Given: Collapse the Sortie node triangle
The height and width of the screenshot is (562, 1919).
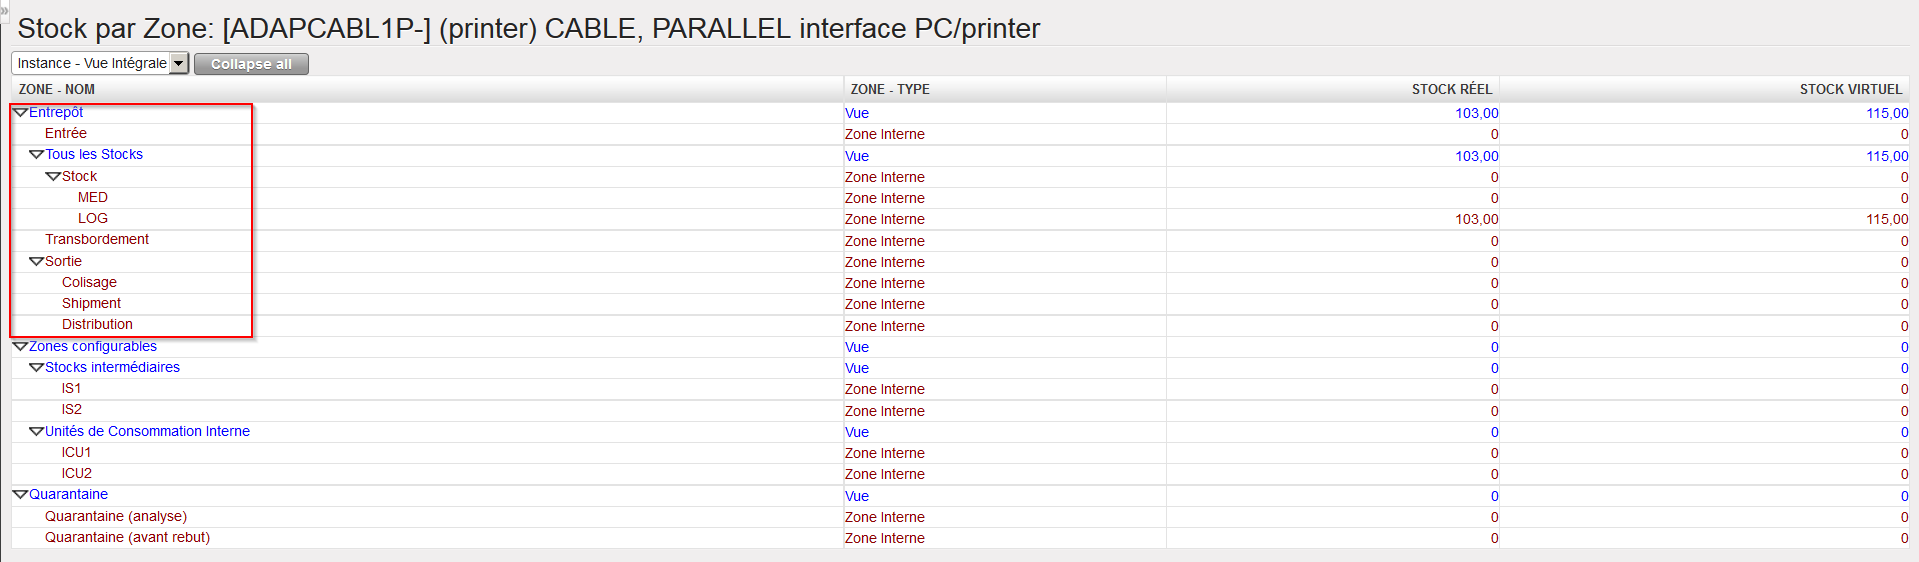Looking at the screenshot, I should pos(36,262).
